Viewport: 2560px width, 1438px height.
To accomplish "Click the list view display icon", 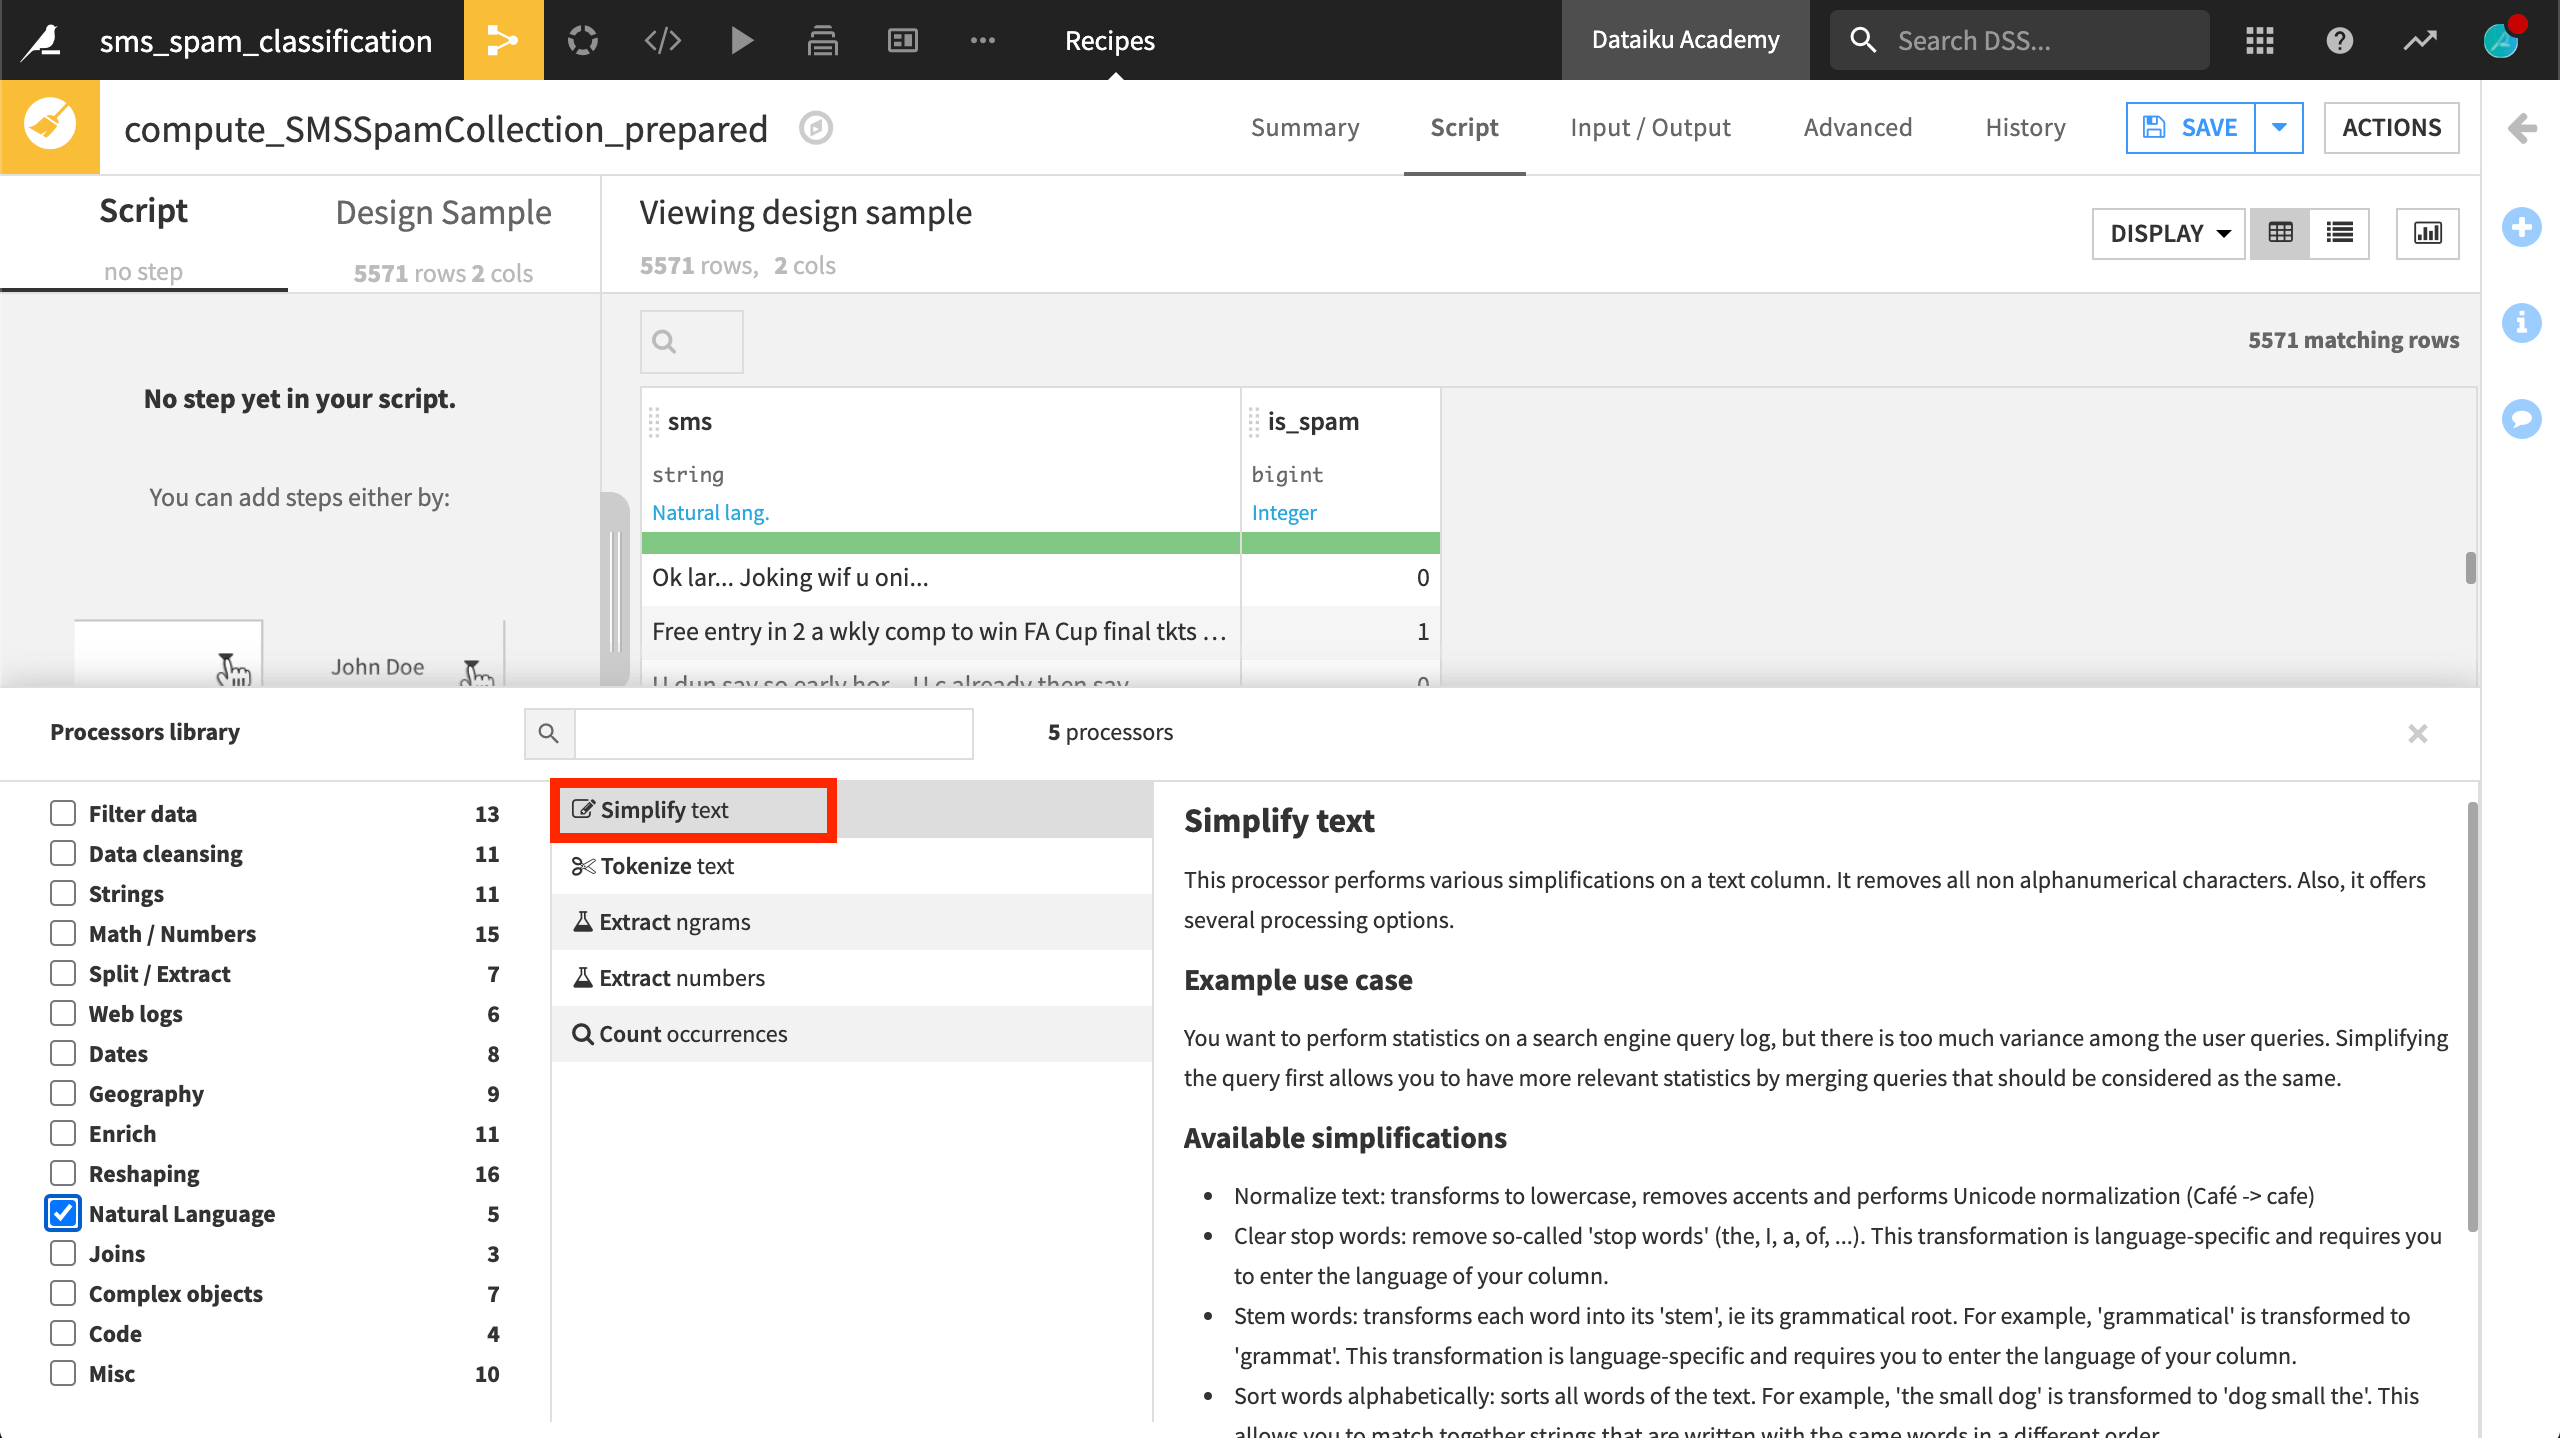I will [2340, 230].
